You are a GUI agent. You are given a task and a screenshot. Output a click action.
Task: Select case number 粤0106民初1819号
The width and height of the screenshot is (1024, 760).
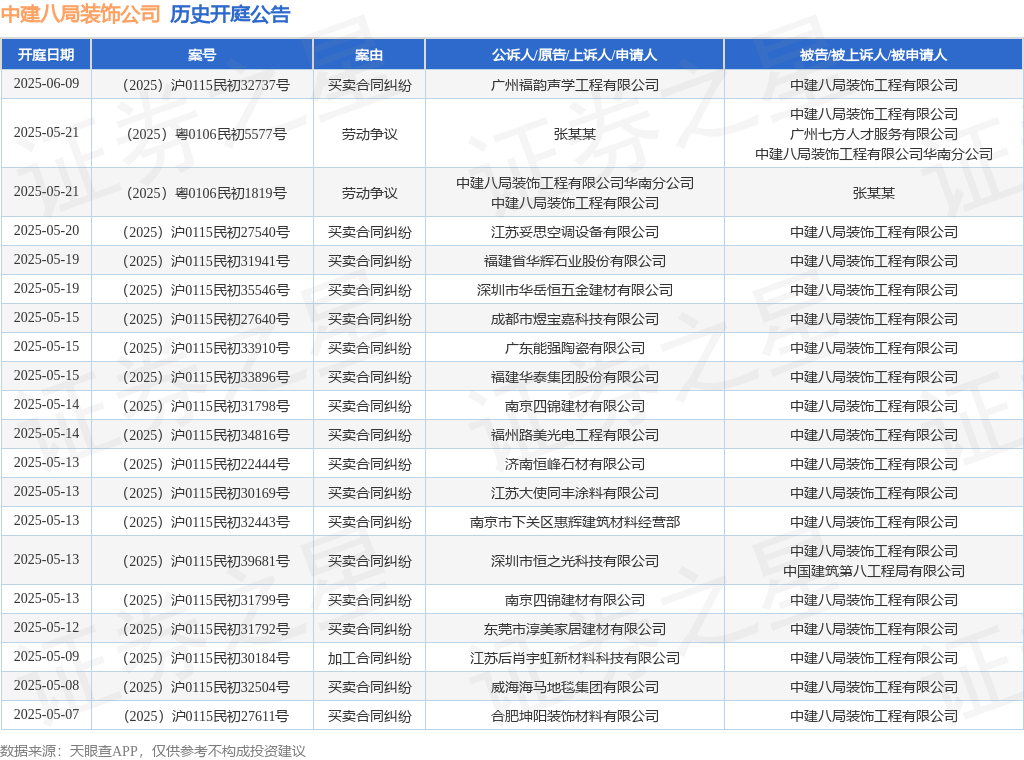pos(206,193)
